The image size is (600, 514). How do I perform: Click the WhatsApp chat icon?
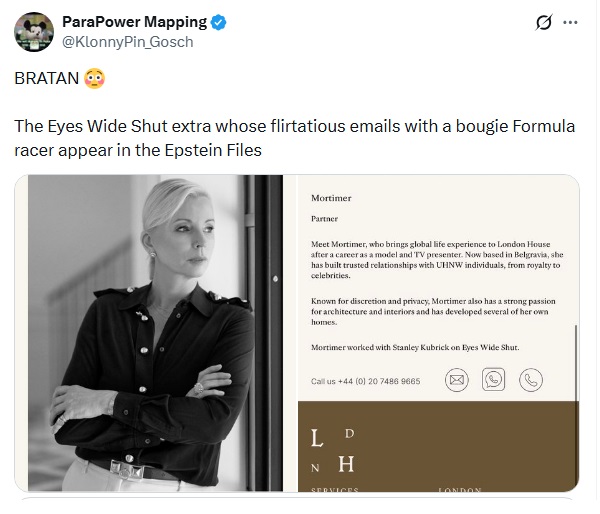pyautogui.click(x=493, y=379)
